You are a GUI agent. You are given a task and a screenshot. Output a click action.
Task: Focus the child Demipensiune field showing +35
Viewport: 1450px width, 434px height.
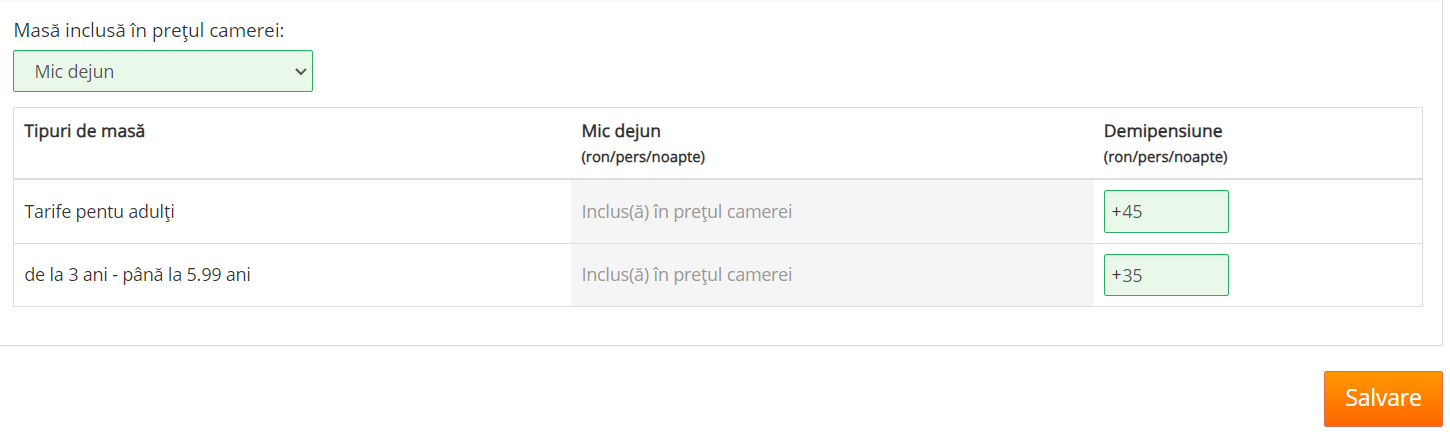pos(1165,275)
